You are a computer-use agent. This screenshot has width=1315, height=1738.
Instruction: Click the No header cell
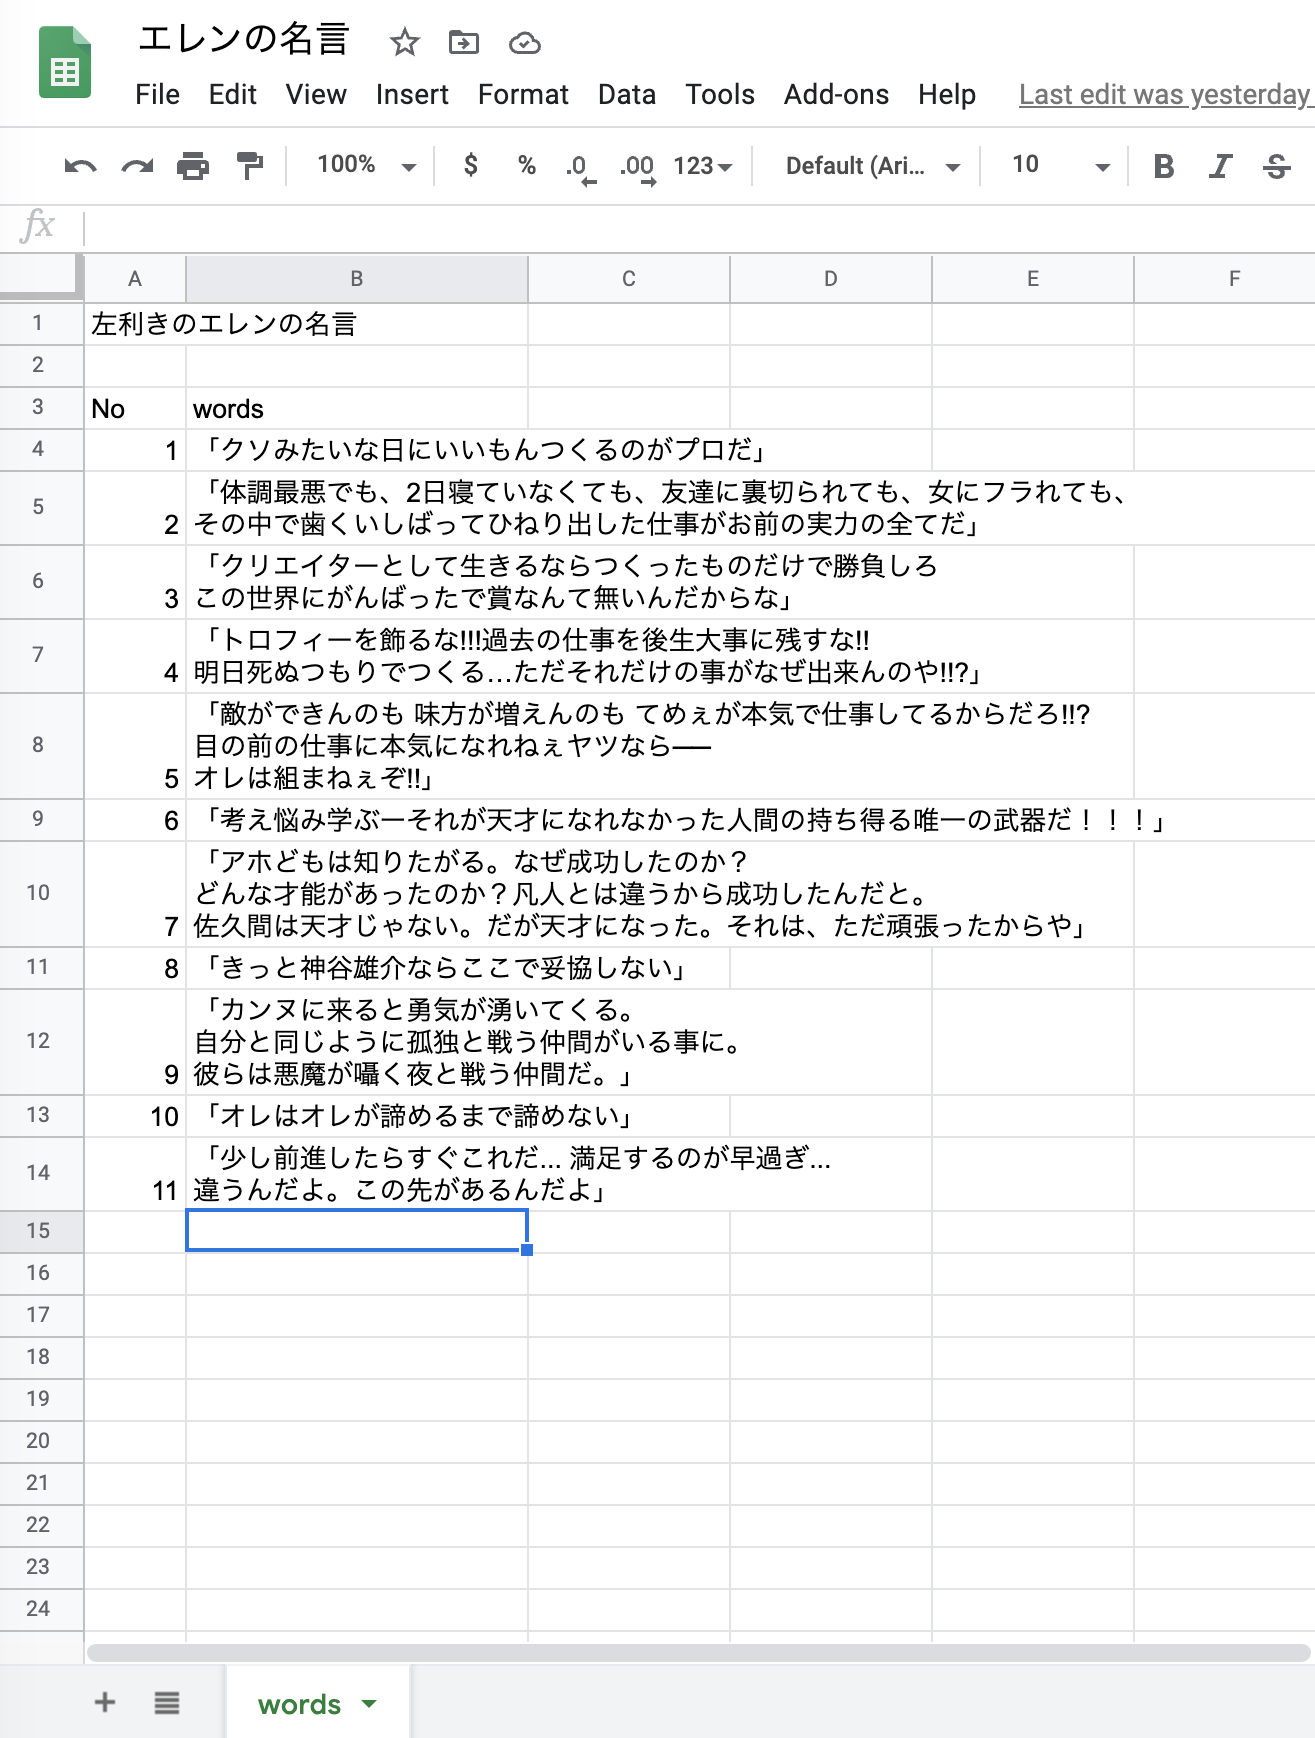click(x=135, y=409)
